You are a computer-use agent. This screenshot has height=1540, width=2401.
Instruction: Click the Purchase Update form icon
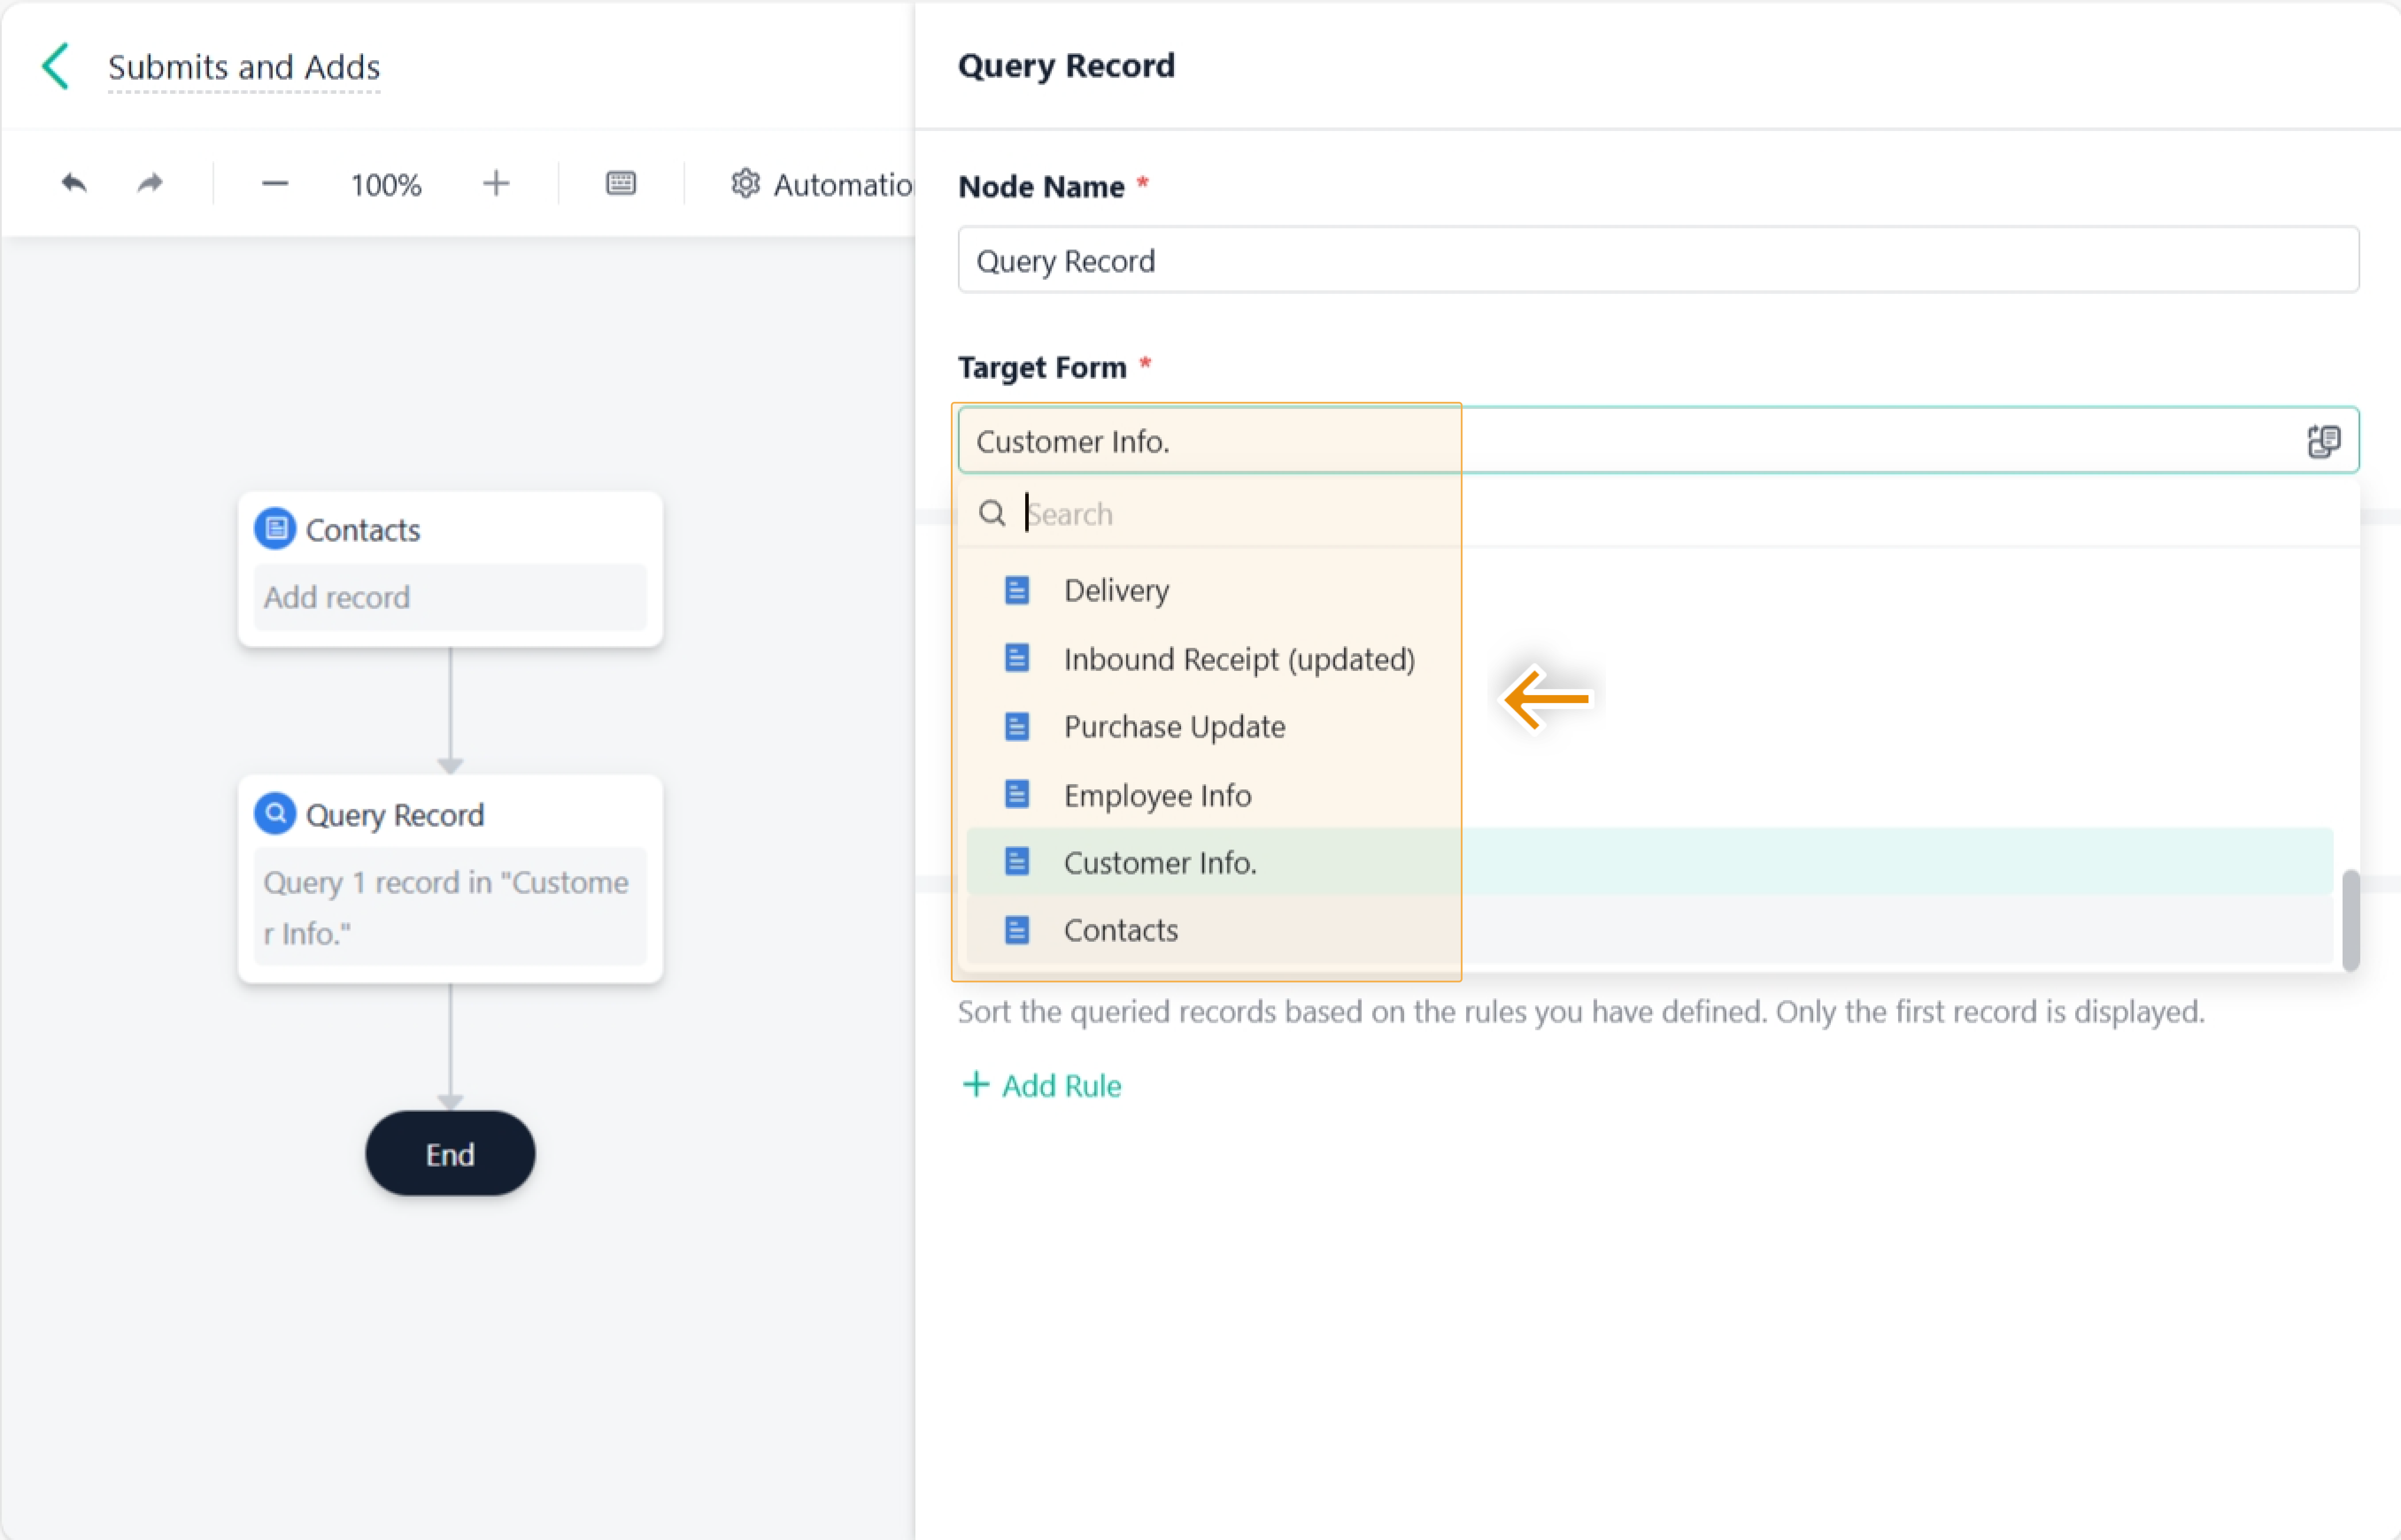pos(1017,726)
